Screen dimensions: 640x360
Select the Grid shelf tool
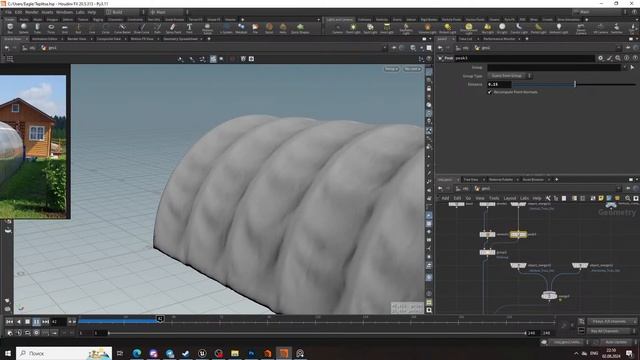[64, 28]
